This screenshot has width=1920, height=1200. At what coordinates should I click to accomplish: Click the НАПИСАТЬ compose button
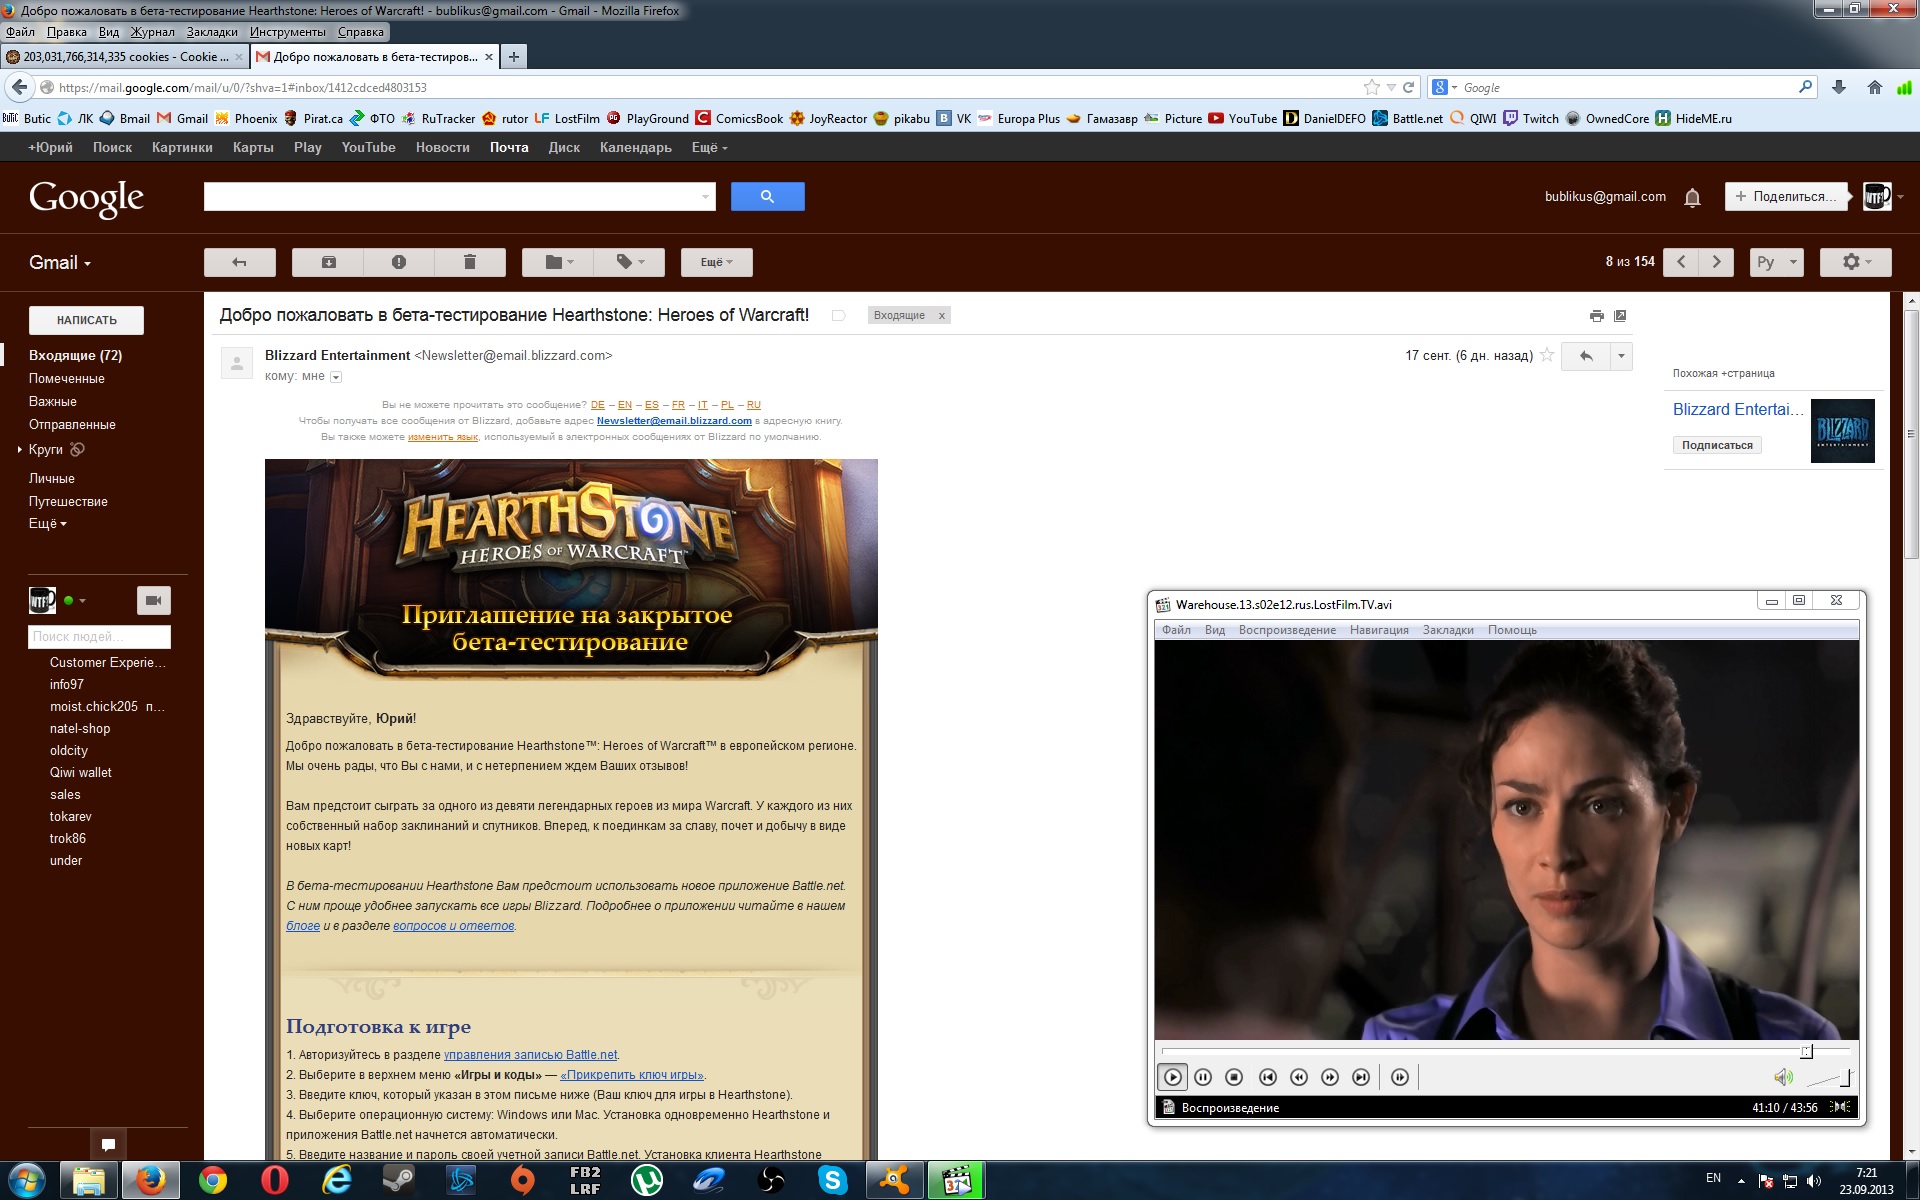[86, 320]
